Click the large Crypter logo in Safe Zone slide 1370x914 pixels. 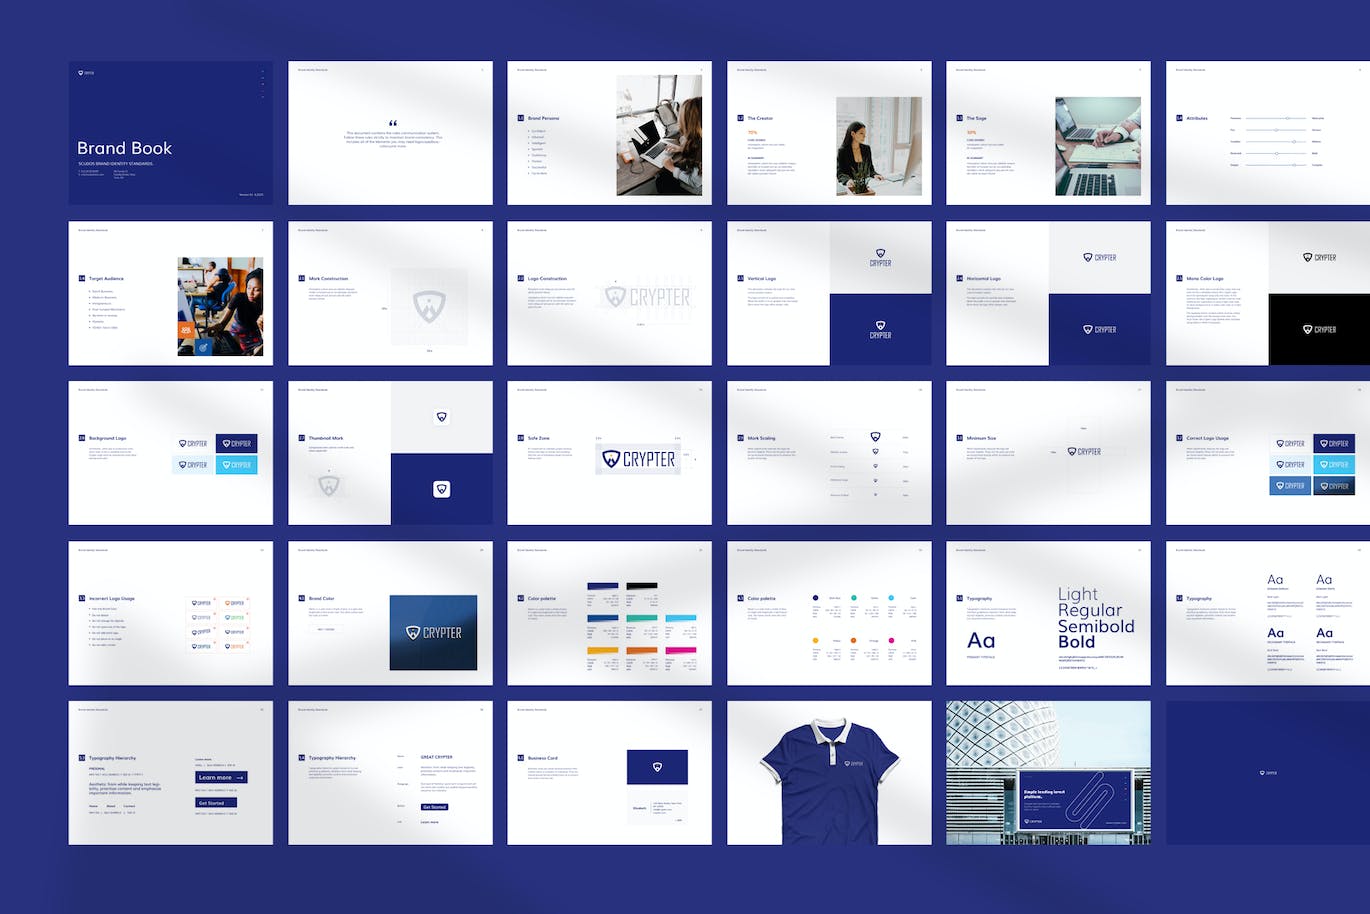coord(639,459)
